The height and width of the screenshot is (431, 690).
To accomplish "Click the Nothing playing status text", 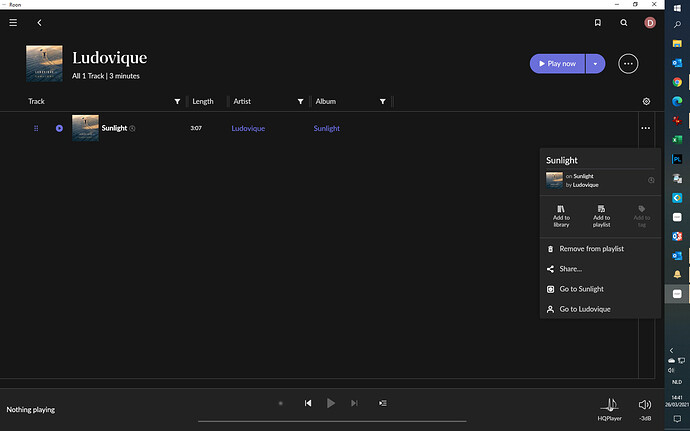I will tap(31, 409).
